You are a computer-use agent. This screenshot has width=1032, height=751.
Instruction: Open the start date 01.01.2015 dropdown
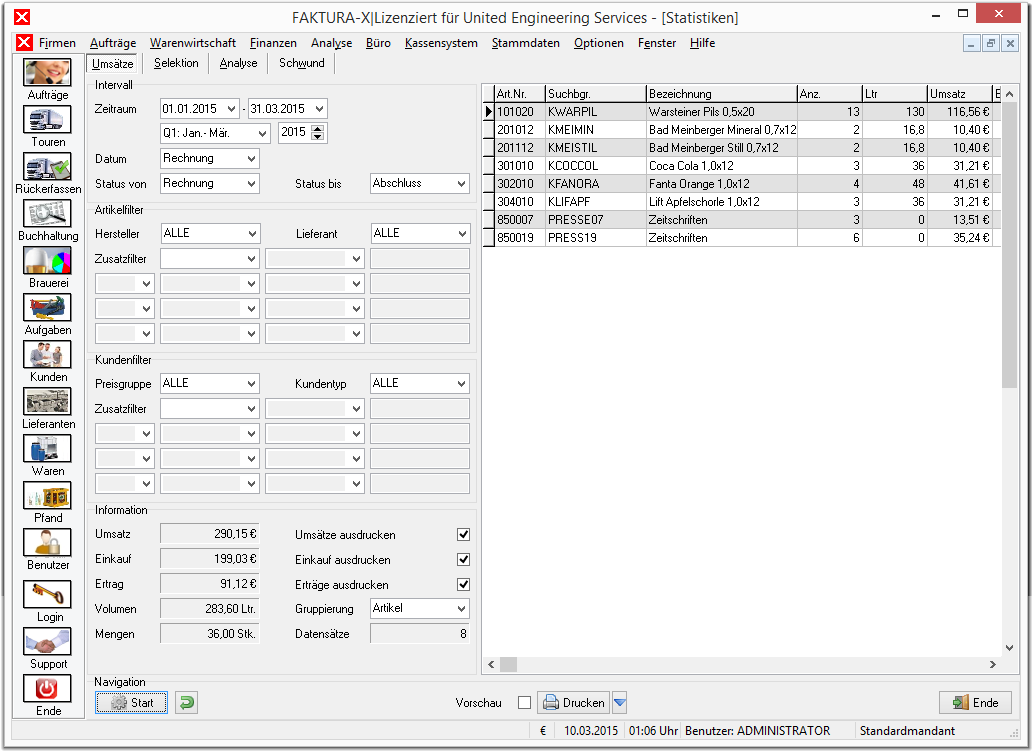232,109
